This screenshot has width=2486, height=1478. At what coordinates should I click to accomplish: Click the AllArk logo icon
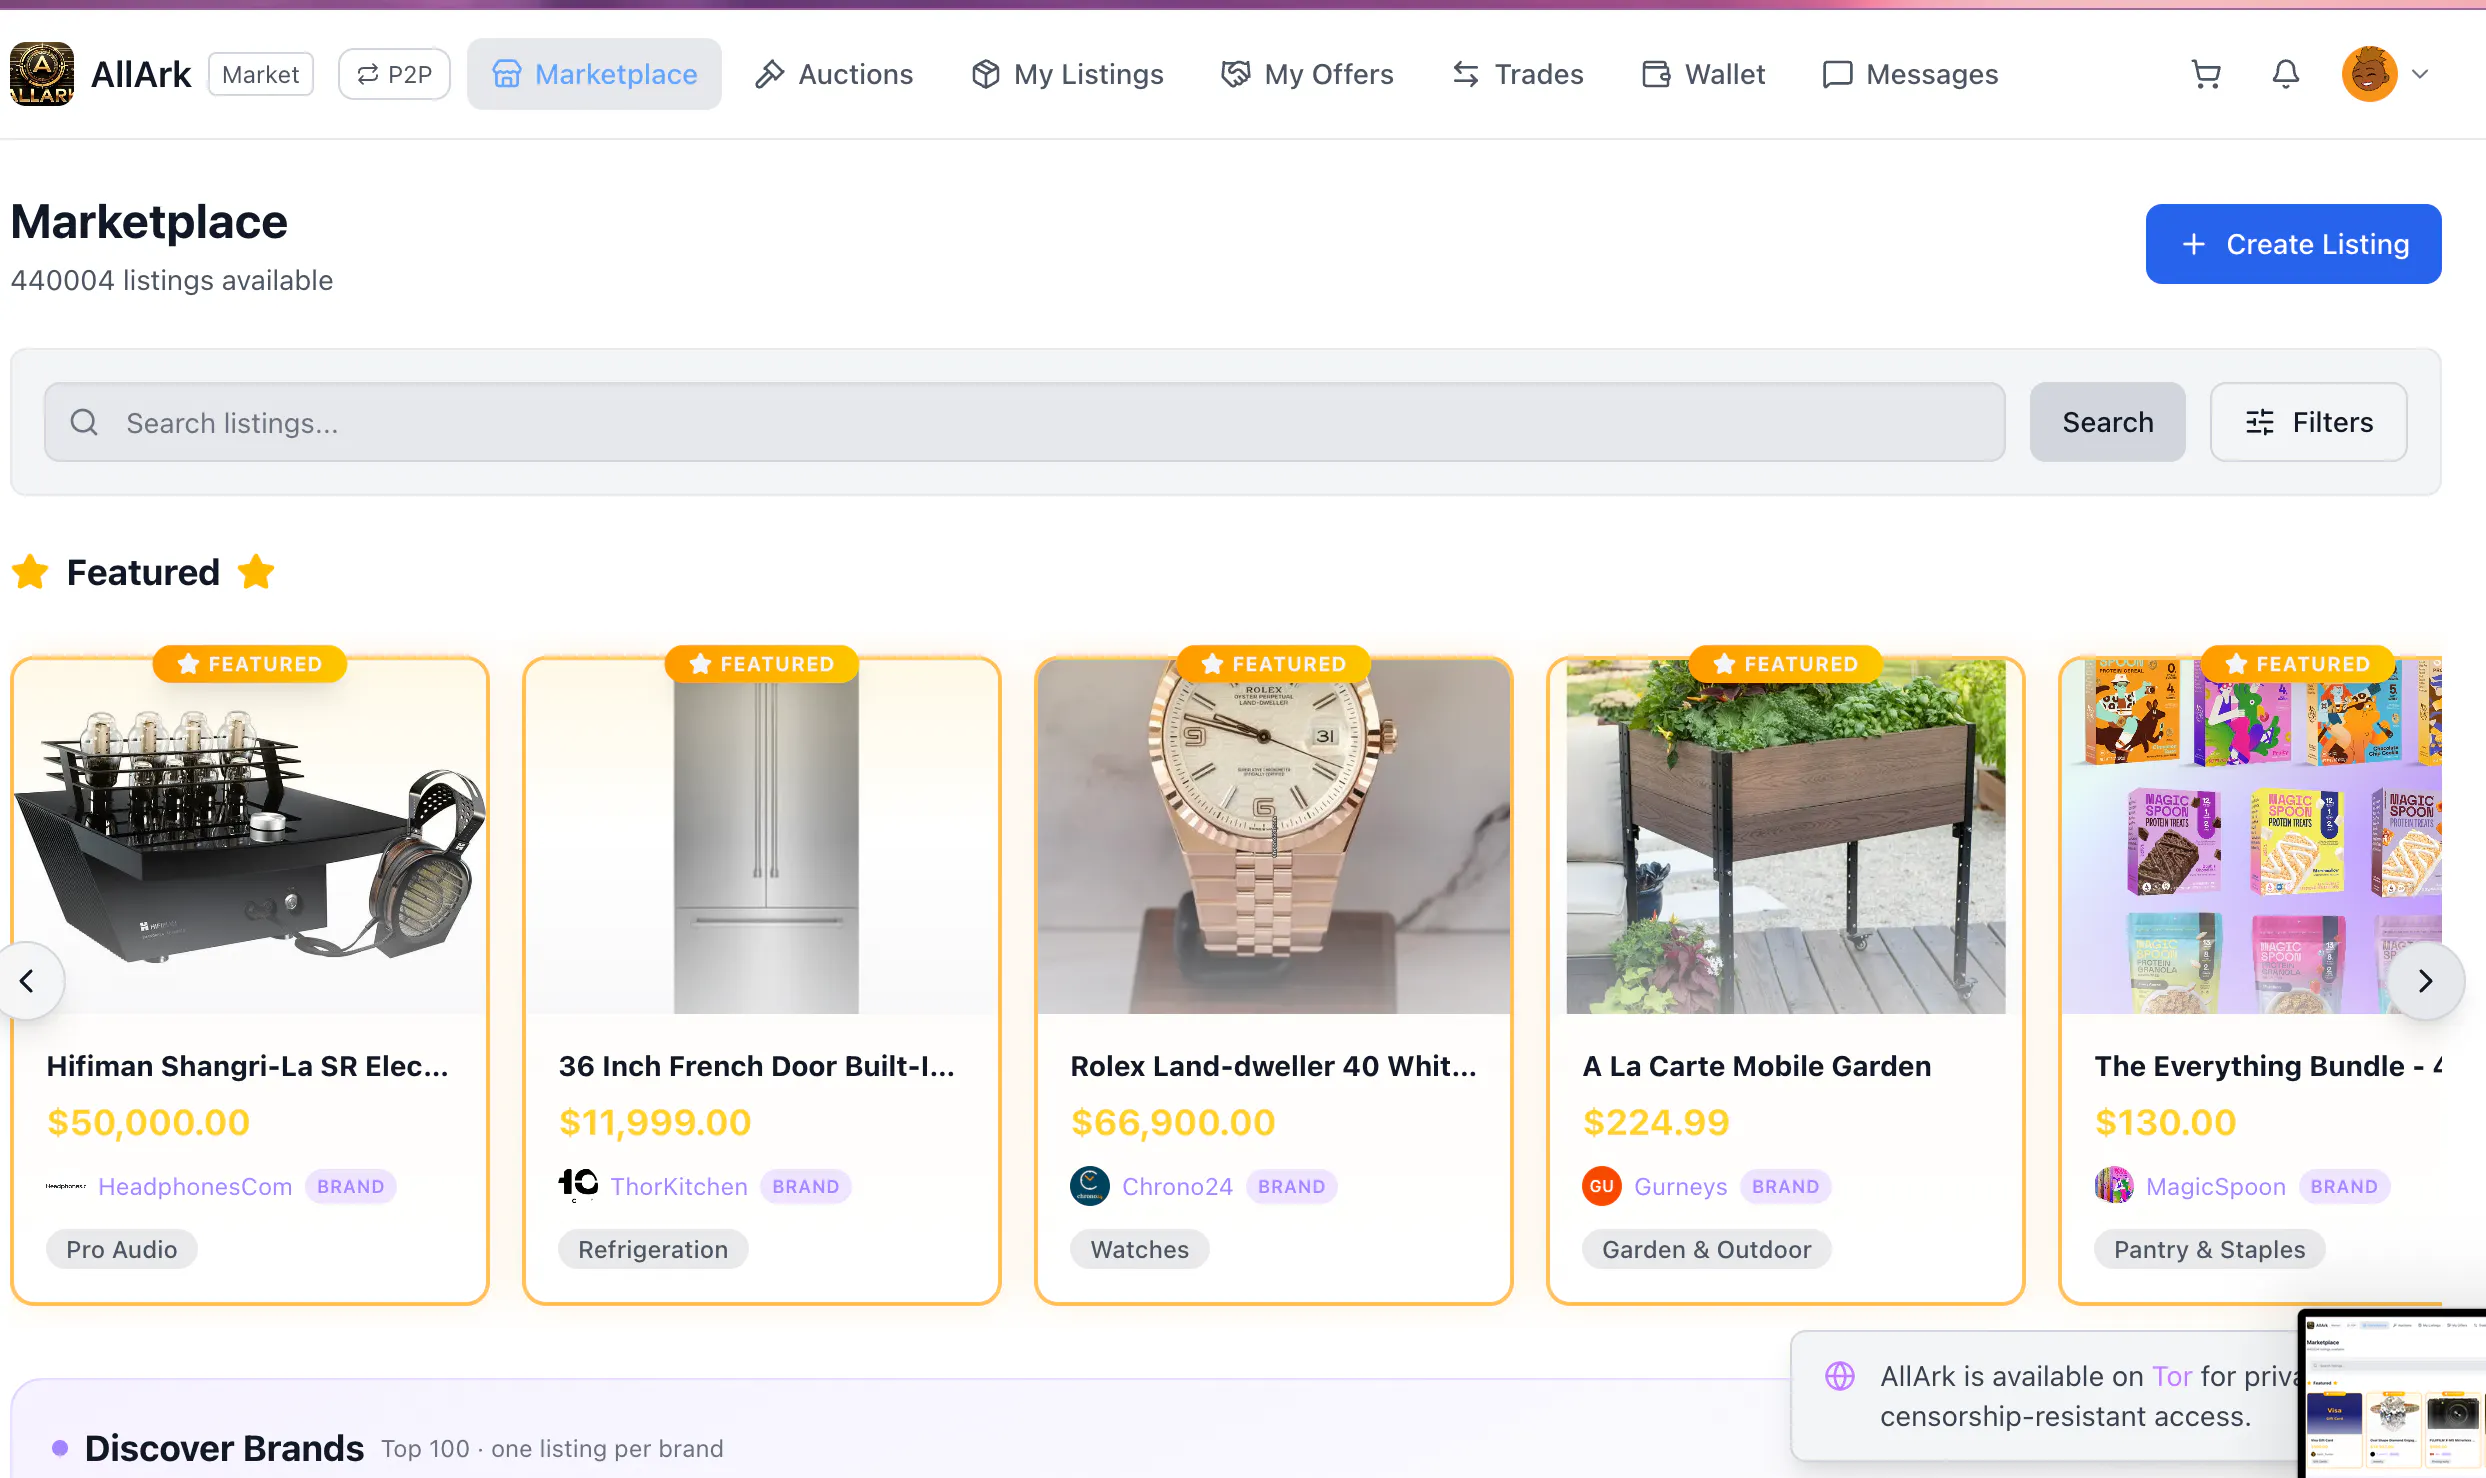pos(42,74)
